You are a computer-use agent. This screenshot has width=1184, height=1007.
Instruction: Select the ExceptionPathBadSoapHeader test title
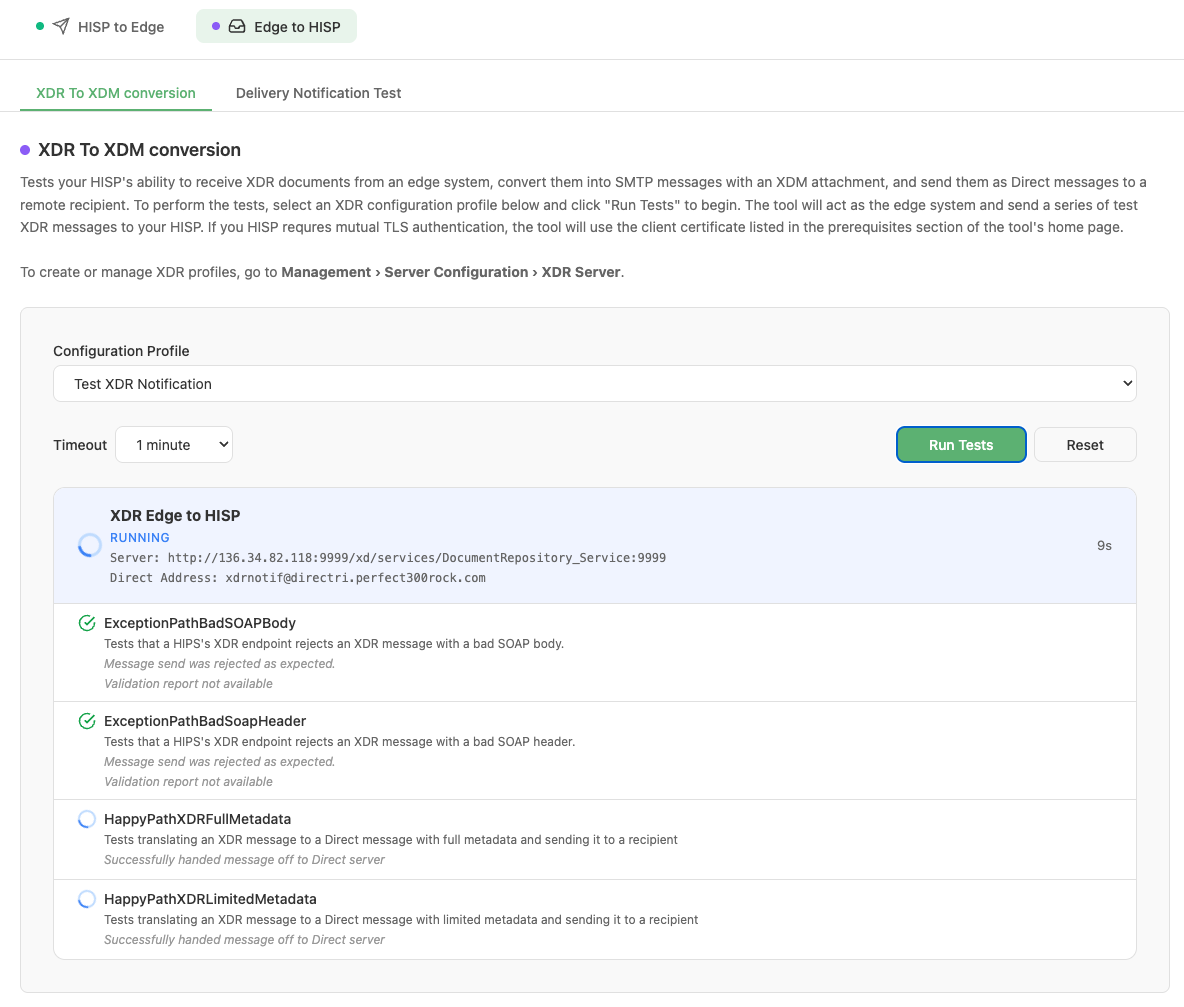[x=205, y=721]
